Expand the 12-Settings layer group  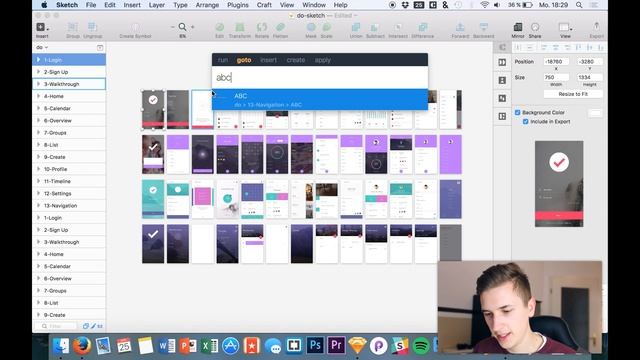pos(38,193)
